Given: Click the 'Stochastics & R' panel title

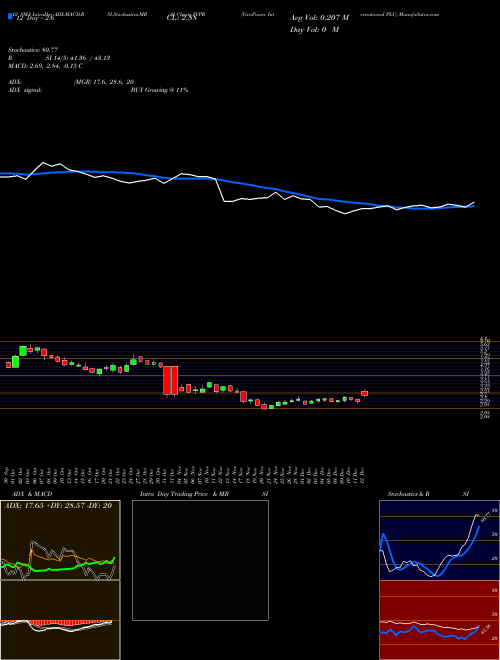Looking at the screenshot, I should 409,494.
